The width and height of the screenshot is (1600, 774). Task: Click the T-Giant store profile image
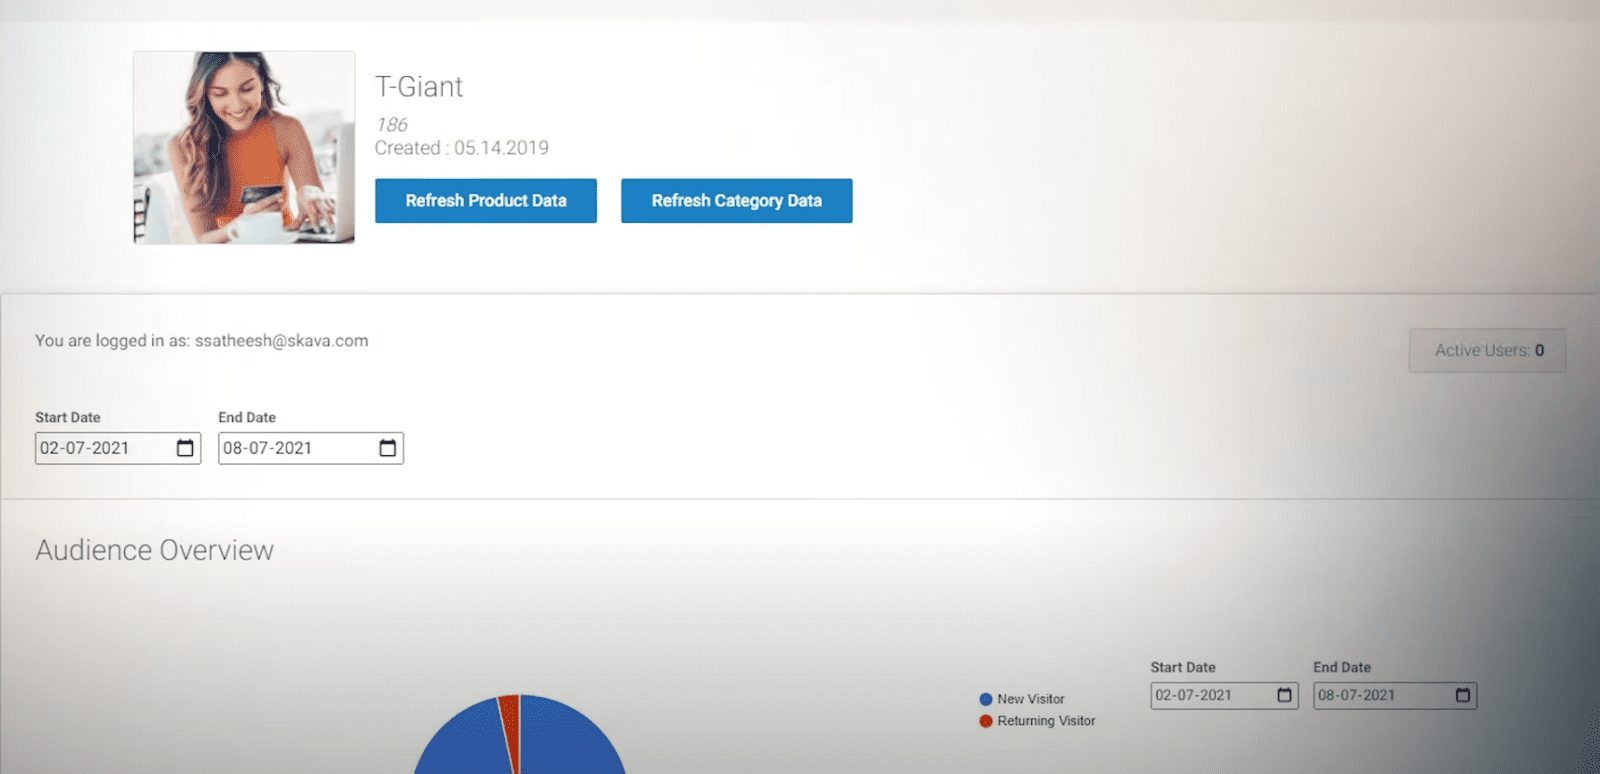coord(244,147)
